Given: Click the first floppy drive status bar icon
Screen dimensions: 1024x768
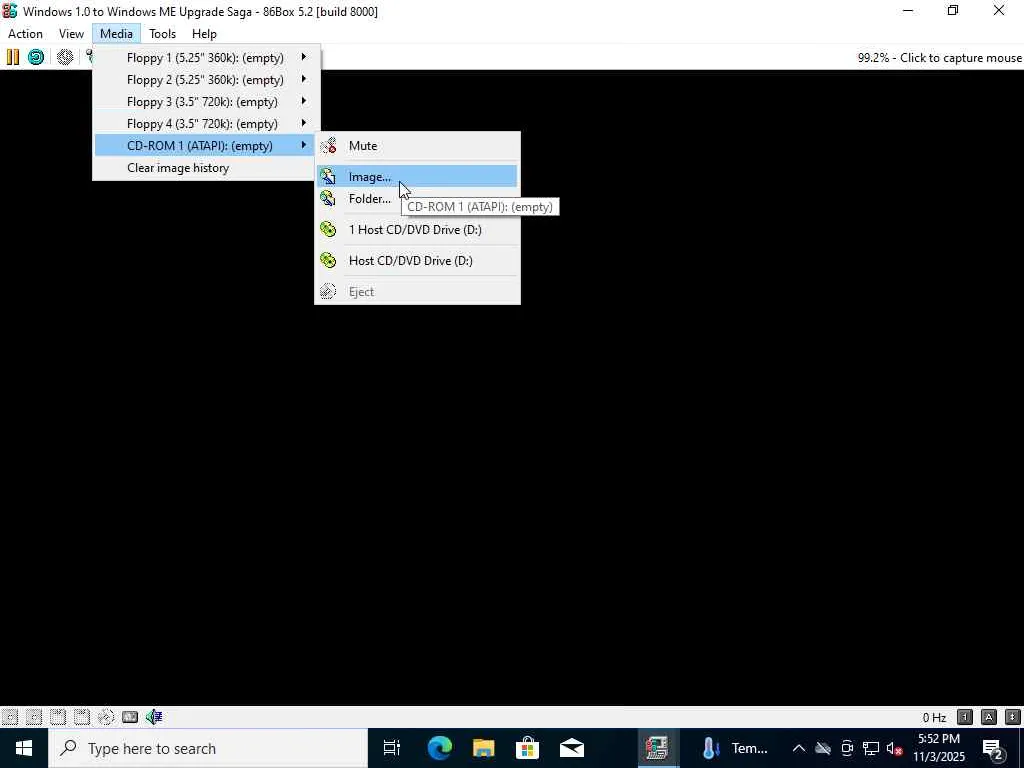Looking at the screenshot, I should 10,717.
